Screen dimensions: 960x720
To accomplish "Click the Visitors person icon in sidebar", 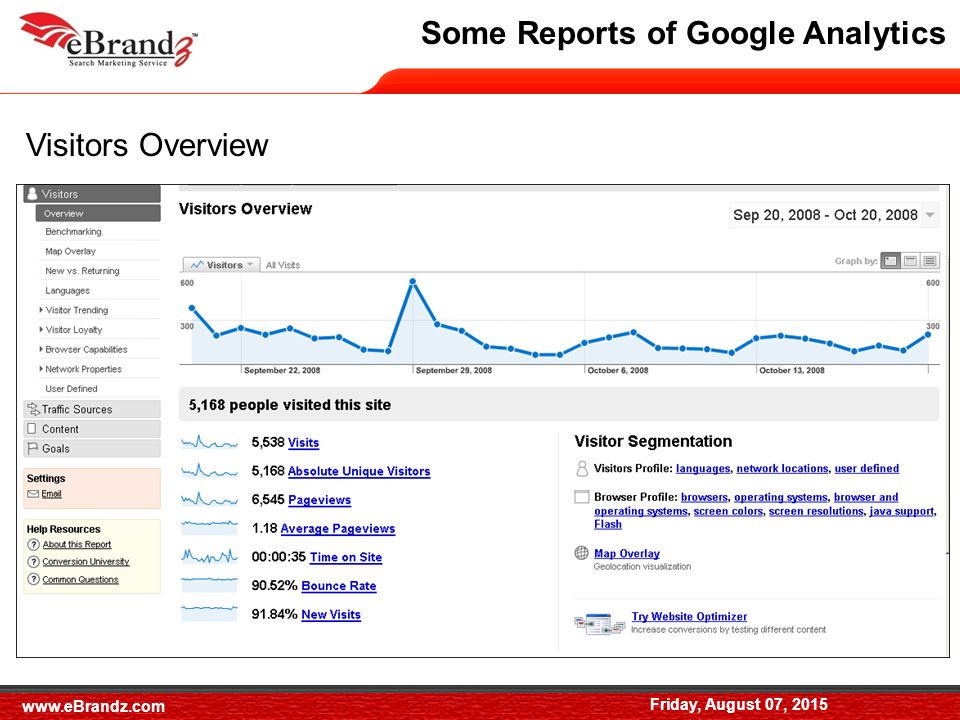I will pos(32,193).
